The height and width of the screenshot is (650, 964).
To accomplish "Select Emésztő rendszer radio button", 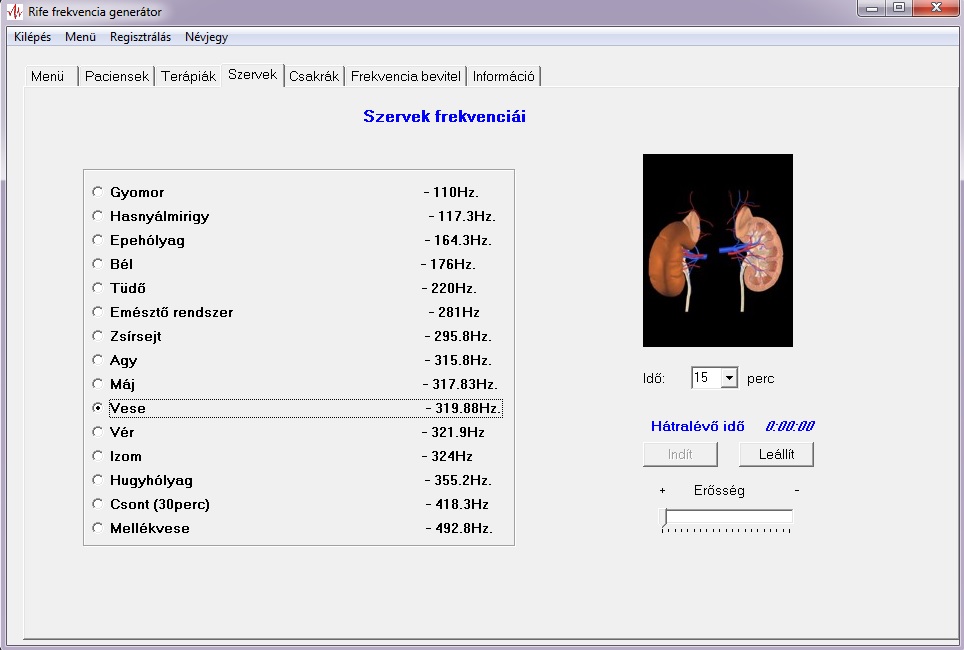I will 97,312.
